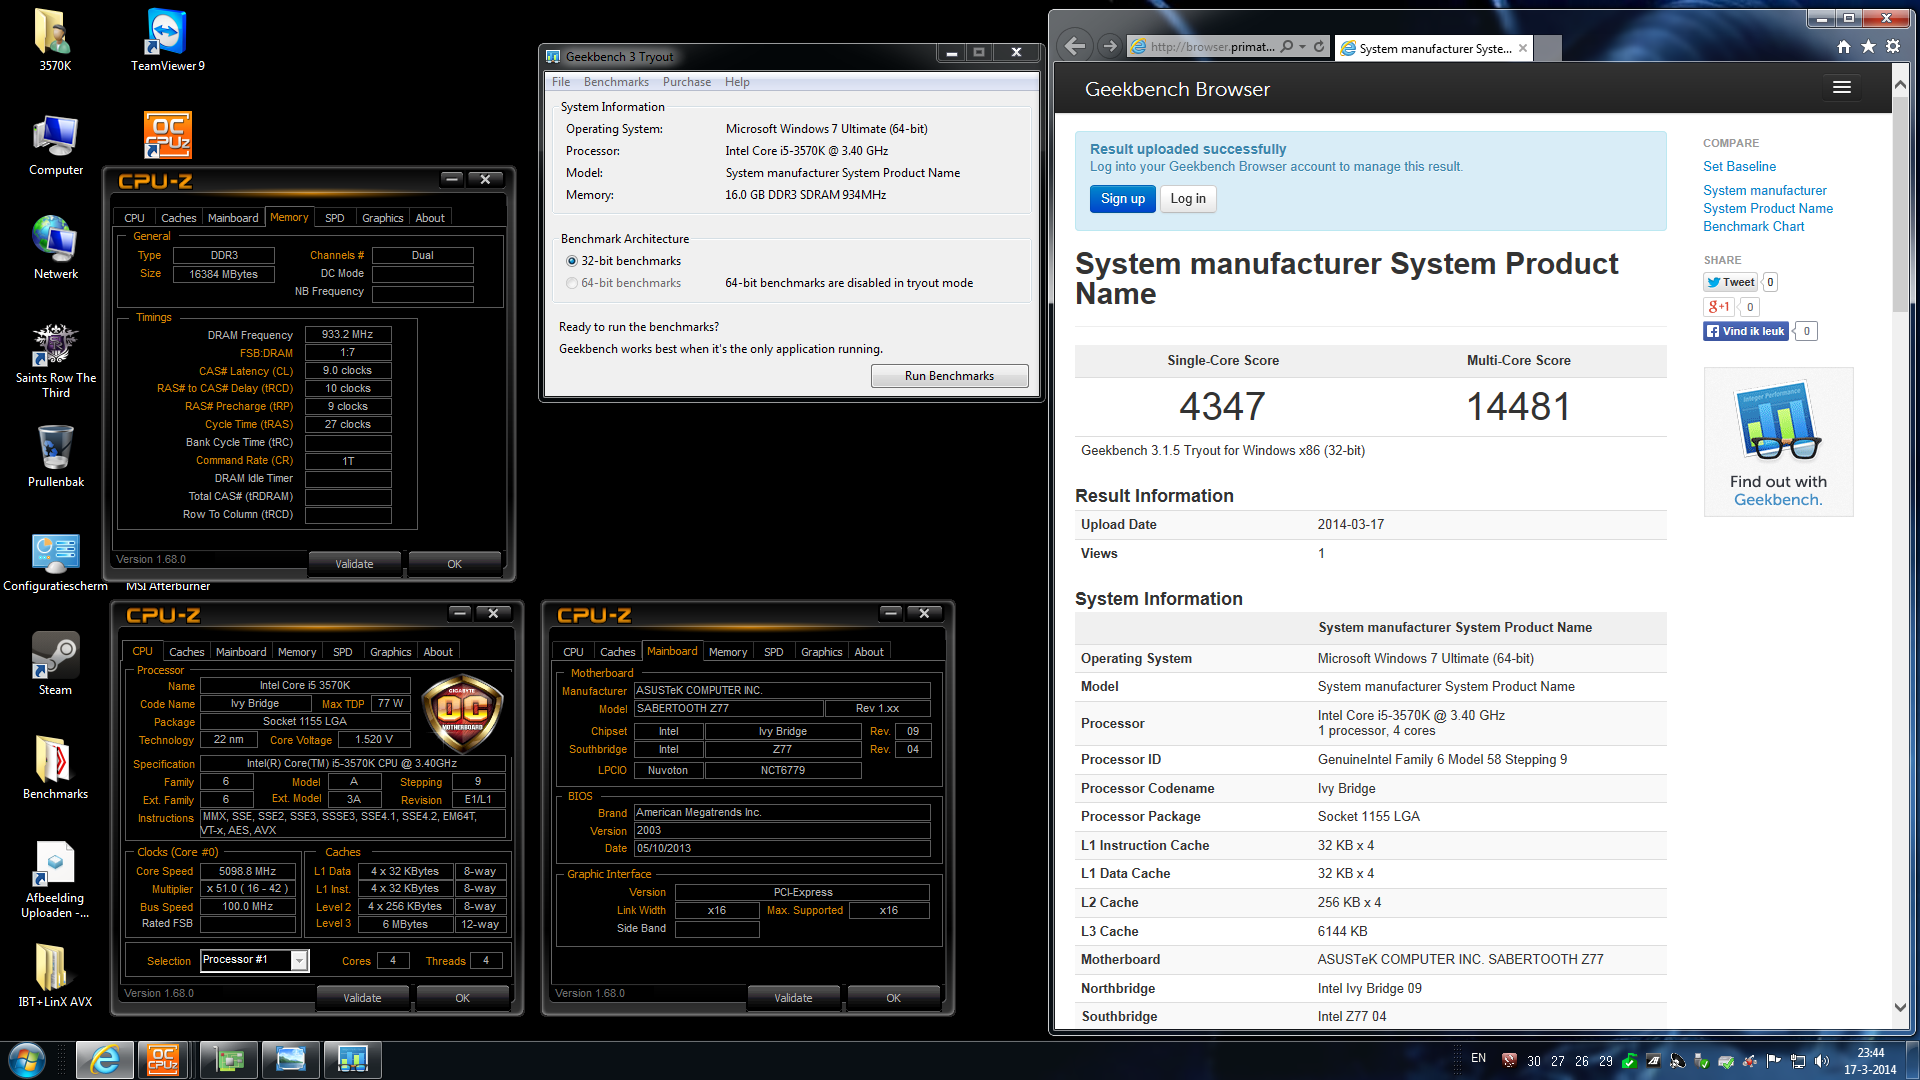Click the browser vertical scrollbar thumb
1920x1080 pixels.
click(1900, 205)
